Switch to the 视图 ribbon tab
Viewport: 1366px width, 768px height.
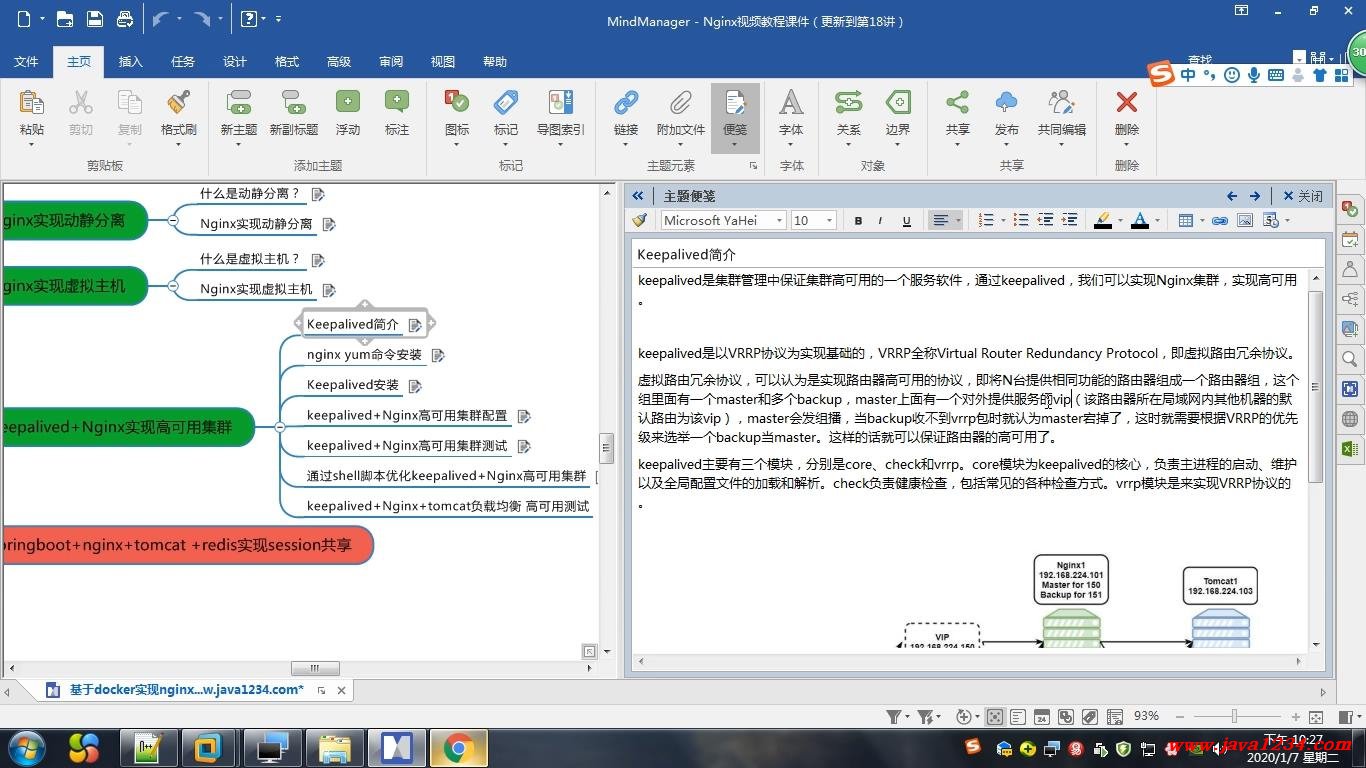coord(443,61)
